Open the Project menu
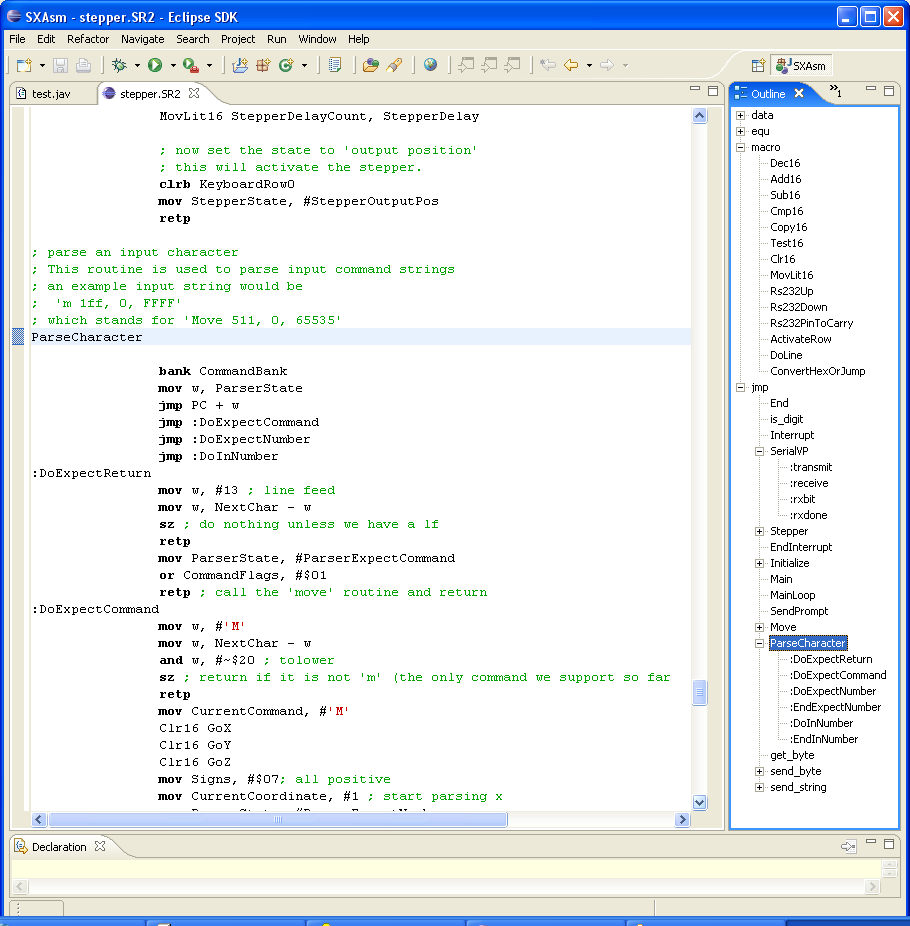 click(238, 39)
